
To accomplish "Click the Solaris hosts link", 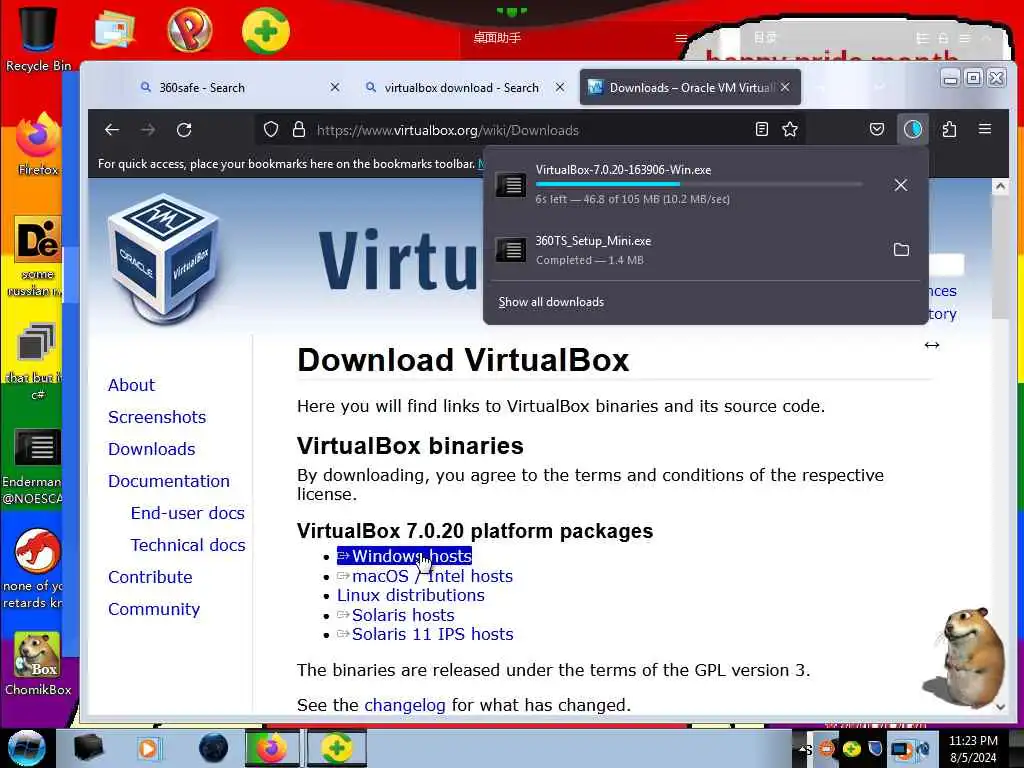I will tap(396, 615).
